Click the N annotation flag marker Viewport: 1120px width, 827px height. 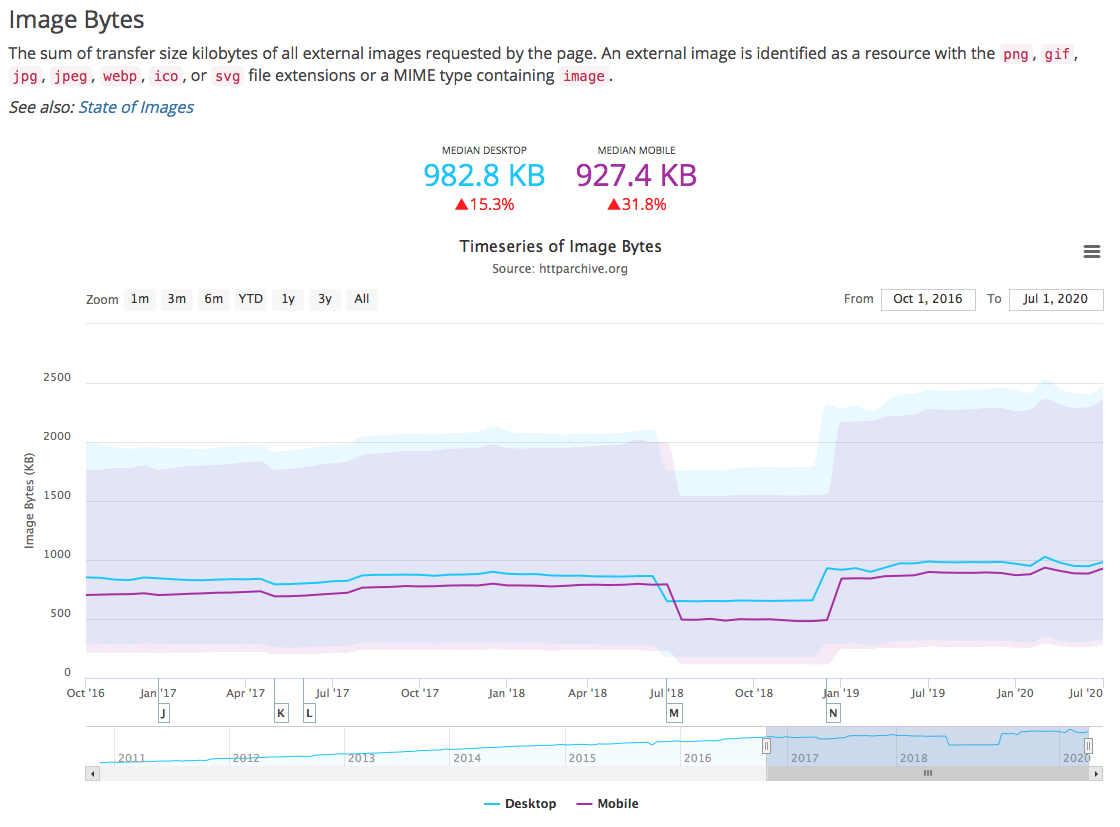pyautogui.click(x=834, y=713)
